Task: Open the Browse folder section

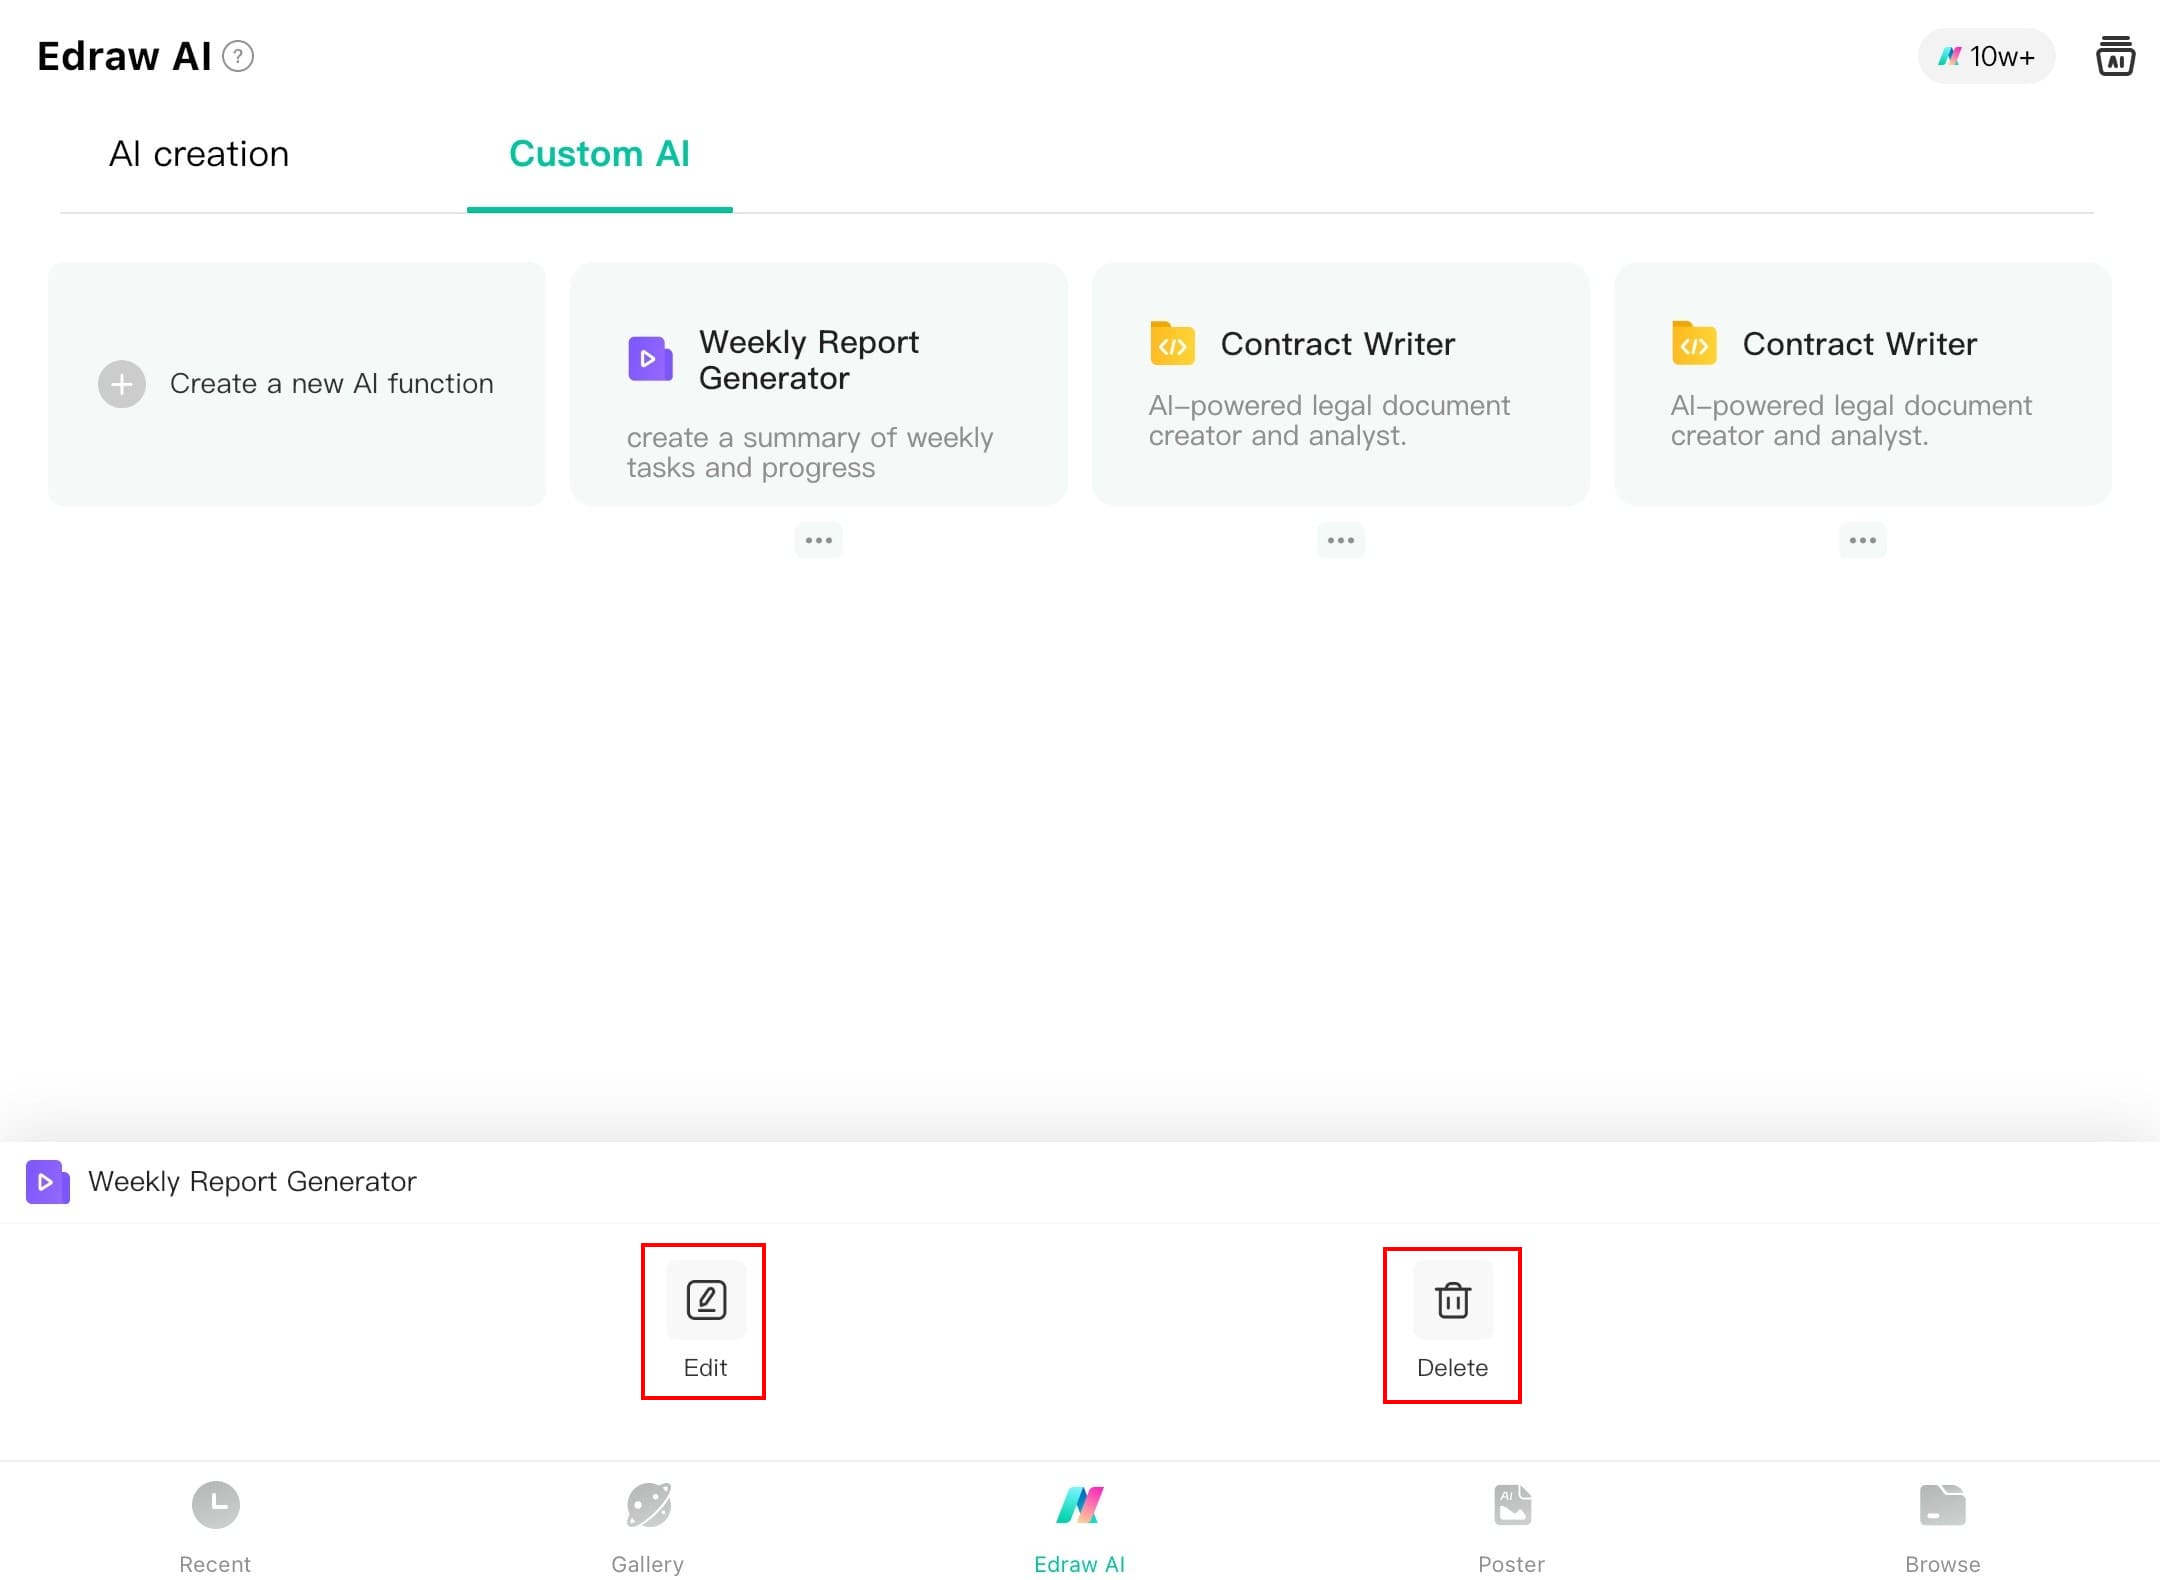Action: 1942,1522
